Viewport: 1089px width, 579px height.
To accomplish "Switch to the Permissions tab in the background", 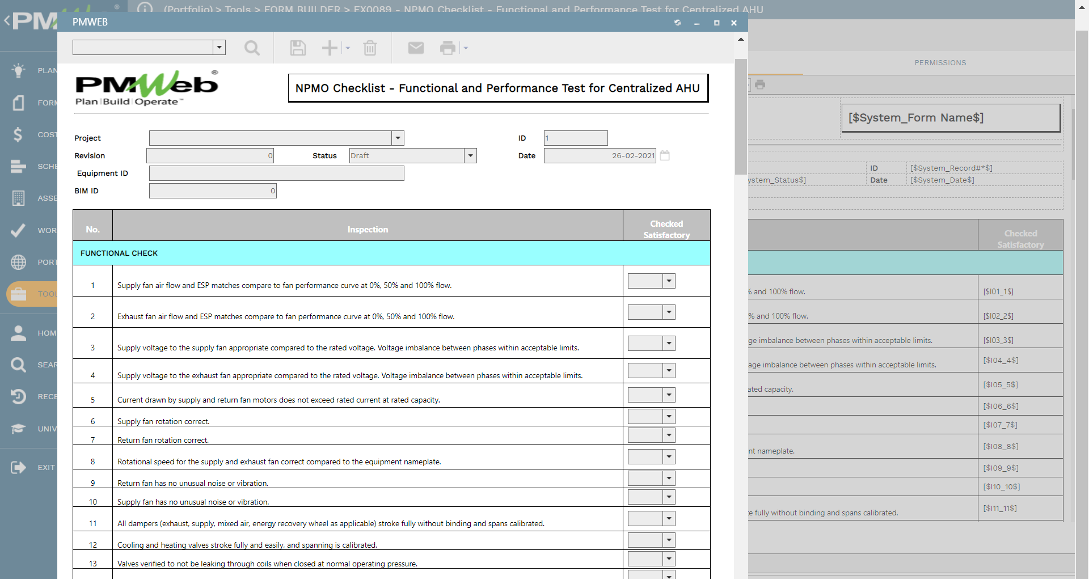I will 940,62.
